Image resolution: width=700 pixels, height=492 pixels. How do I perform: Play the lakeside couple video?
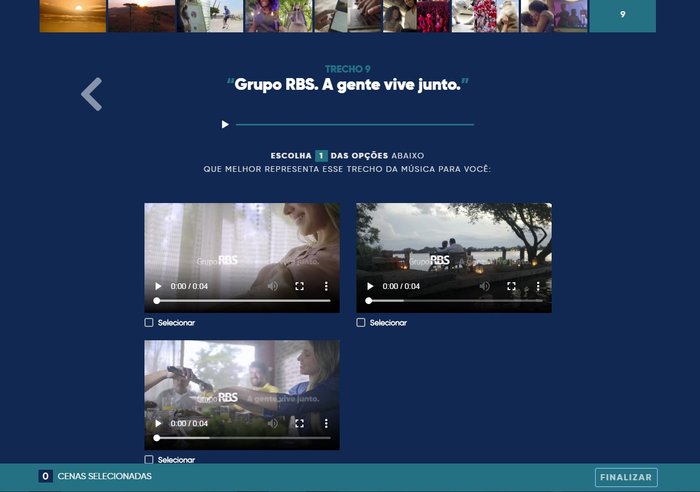pyautogui.click(x=370, y=286)
